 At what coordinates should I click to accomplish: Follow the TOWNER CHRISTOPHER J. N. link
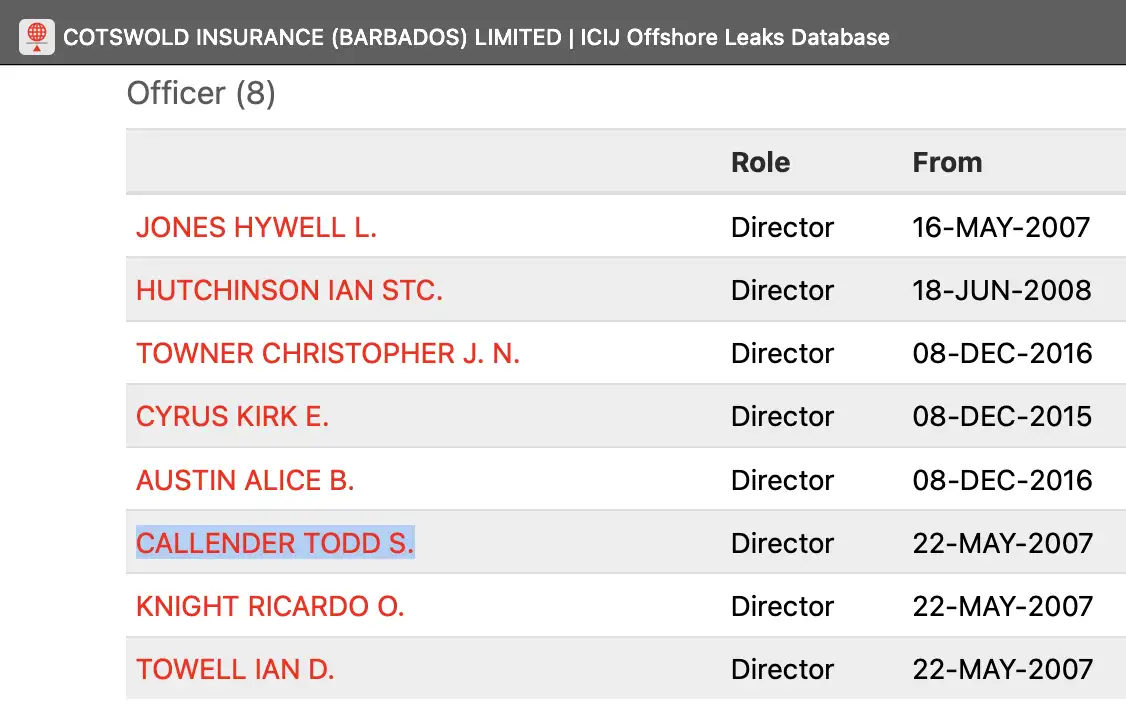click(328, 353)
